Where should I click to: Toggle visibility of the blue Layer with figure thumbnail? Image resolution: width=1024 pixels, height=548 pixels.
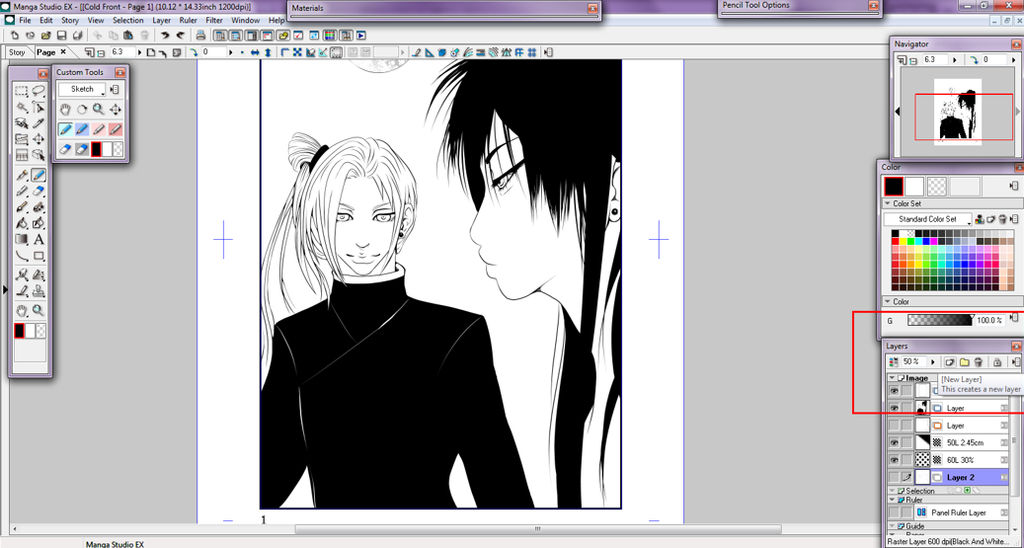coord(894,408)
